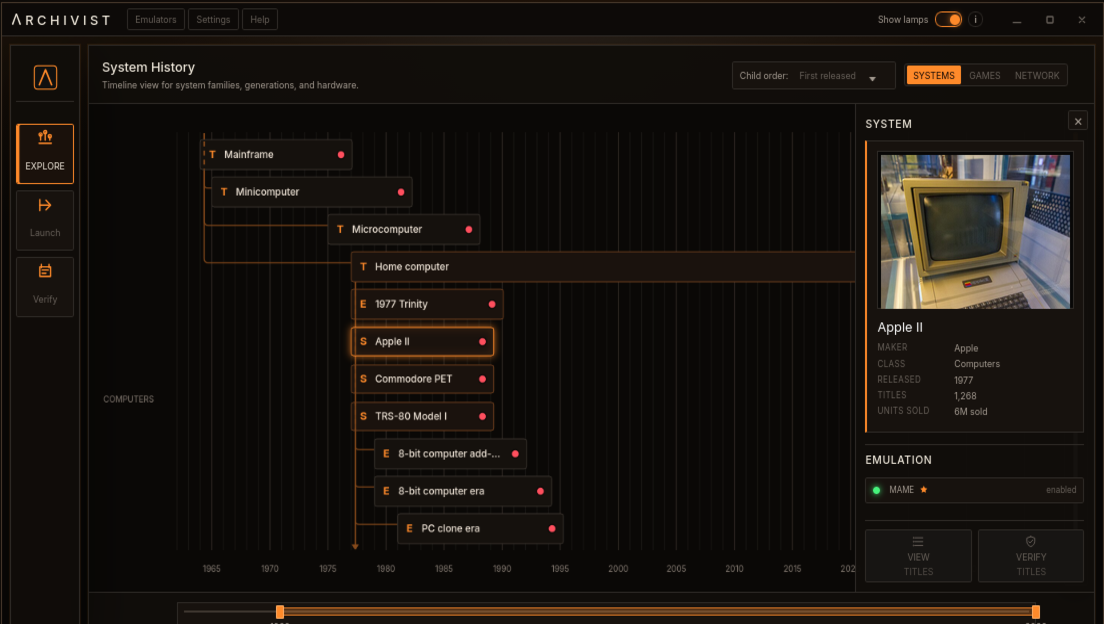The height and width of the screenshot is (624, 1104).
Task: Open the Emulators menu
Action: 156,20
